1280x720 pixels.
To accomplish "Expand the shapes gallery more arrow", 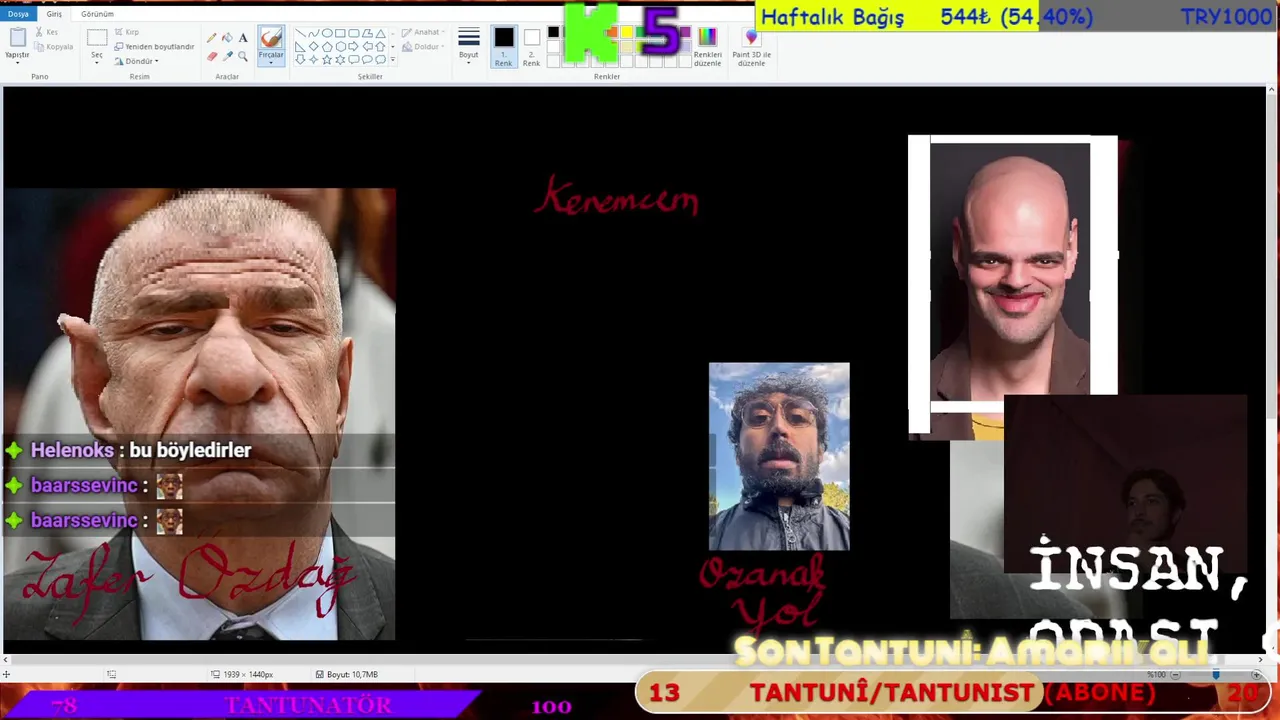I will [x=392, y=60].
